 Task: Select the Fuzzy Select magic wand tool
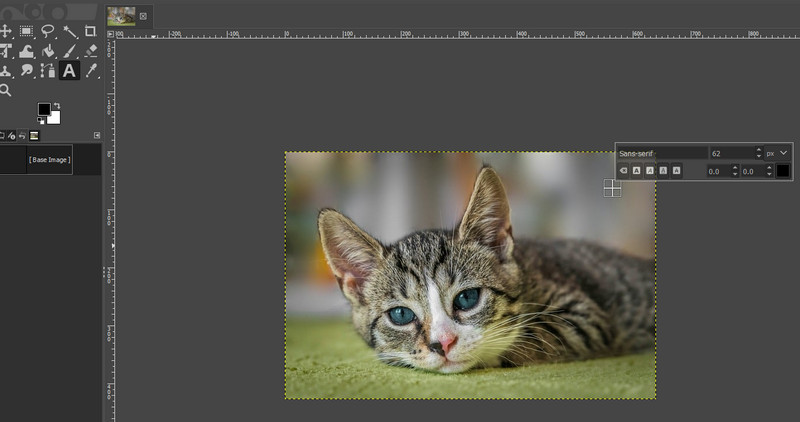tap(69, 31)
